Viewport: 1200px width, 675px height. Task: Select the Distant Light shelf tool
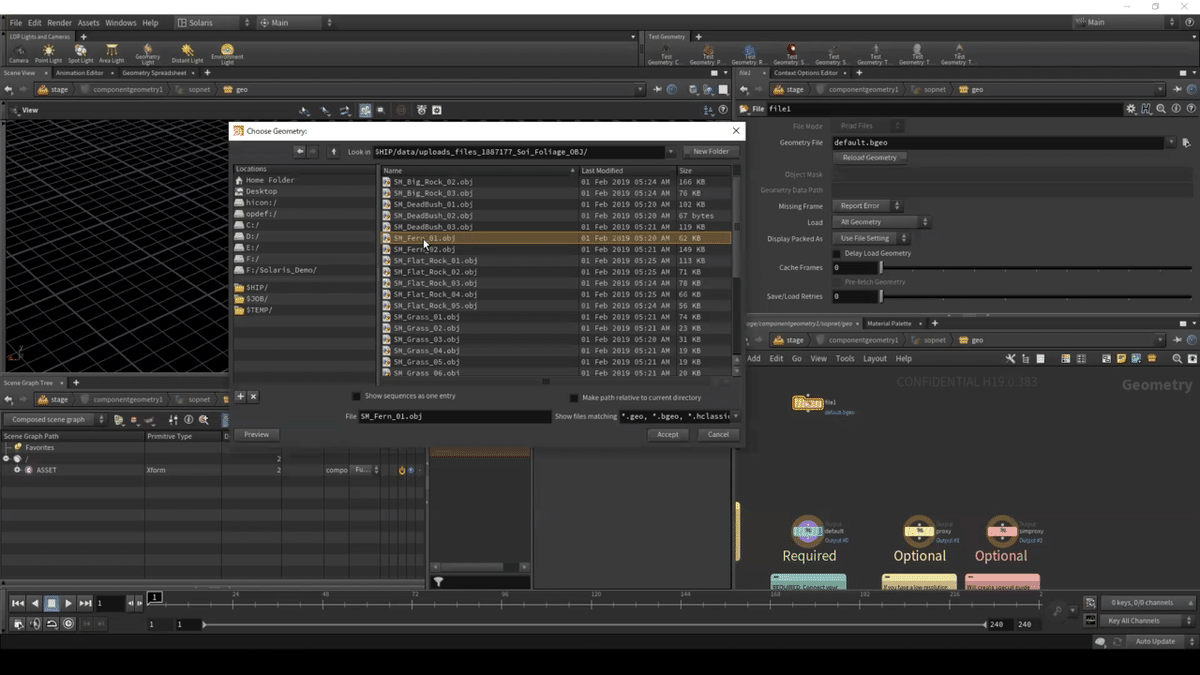tap(187, 53)
